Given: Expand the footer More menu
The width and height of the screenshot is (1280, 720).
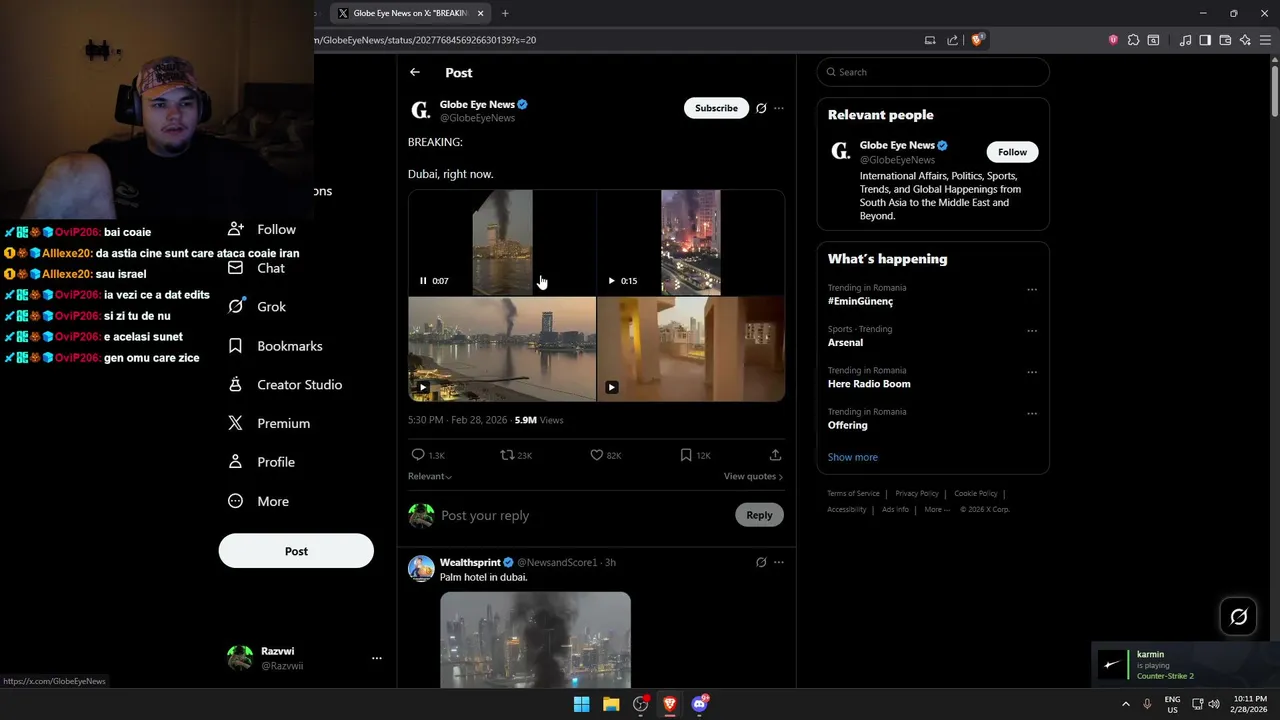Looking at the screenshot, I should (936, 509).
